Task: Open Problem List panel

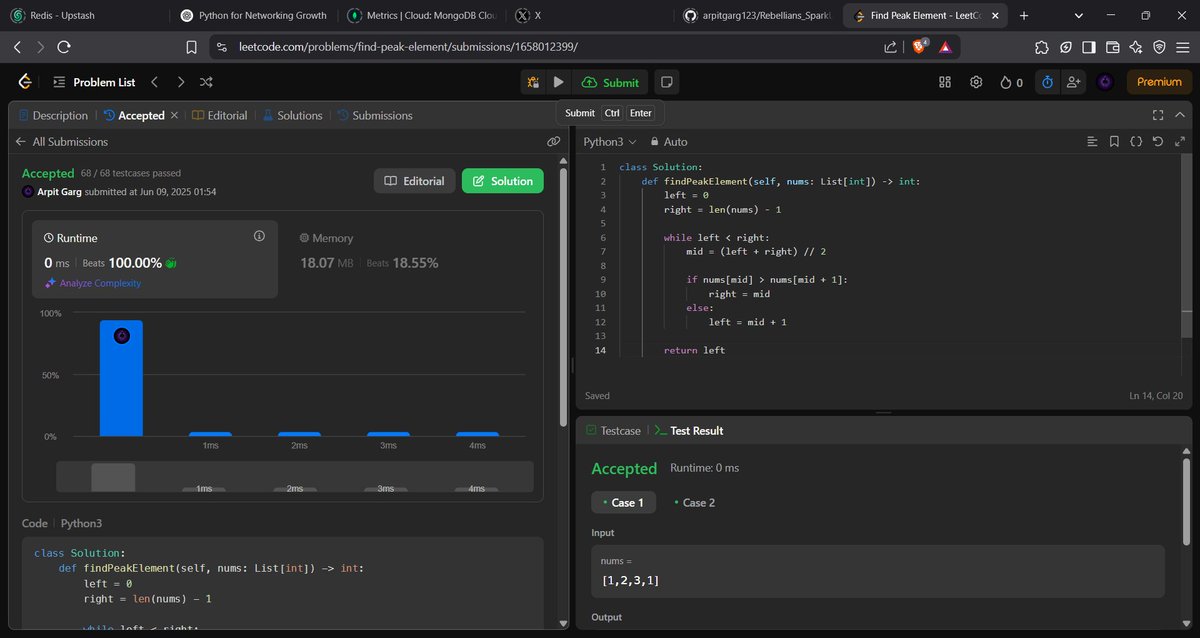Action: pyautogui.click(x=93, y=82)
